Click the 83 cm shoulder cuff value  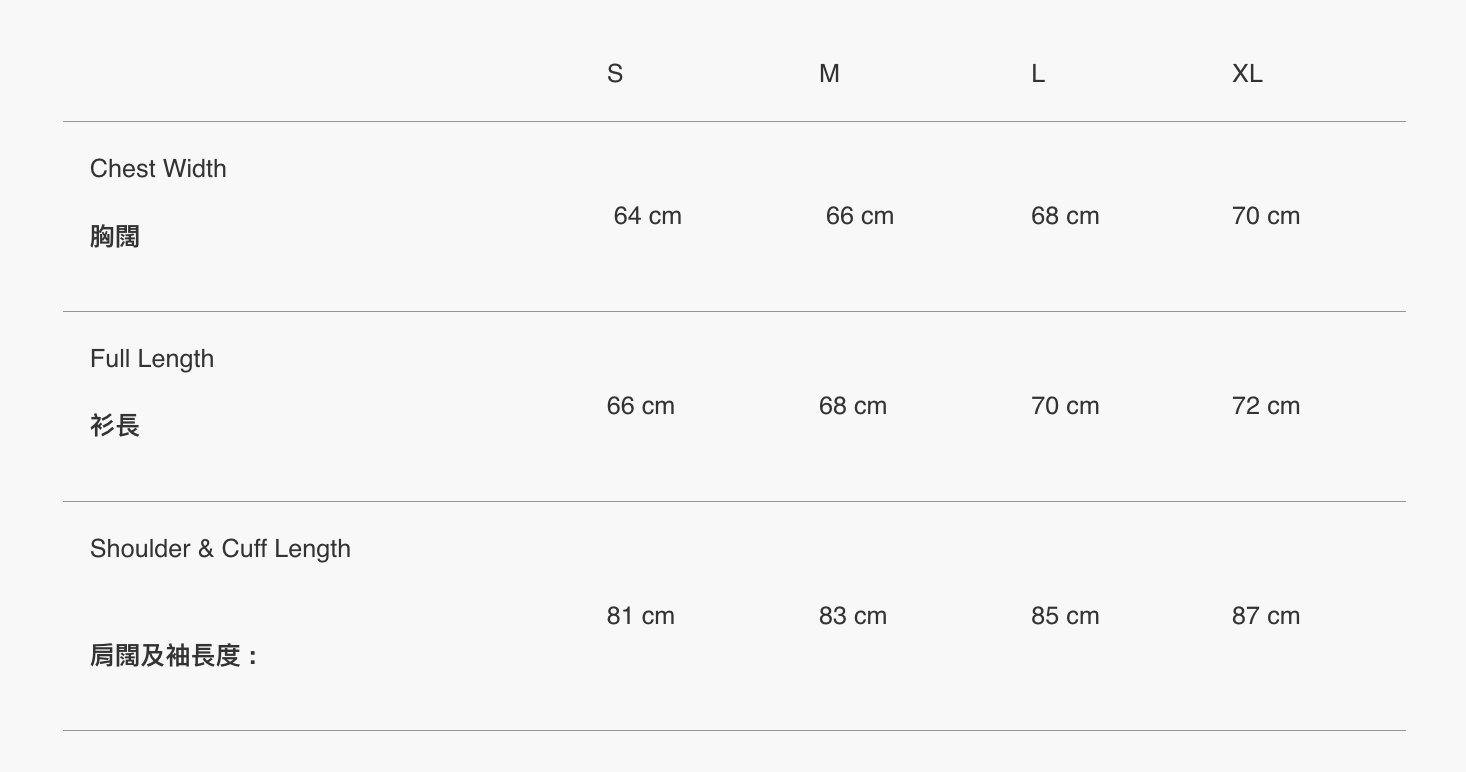click(x=853, y=616)
